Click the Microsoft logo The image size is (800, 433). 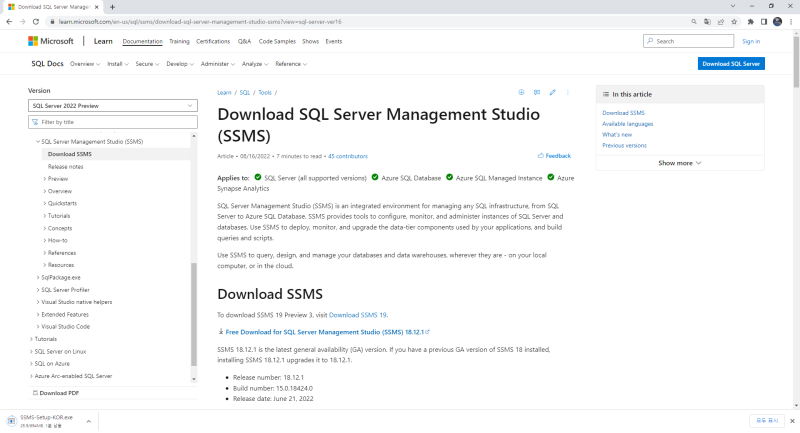click(x=51, y=41)
